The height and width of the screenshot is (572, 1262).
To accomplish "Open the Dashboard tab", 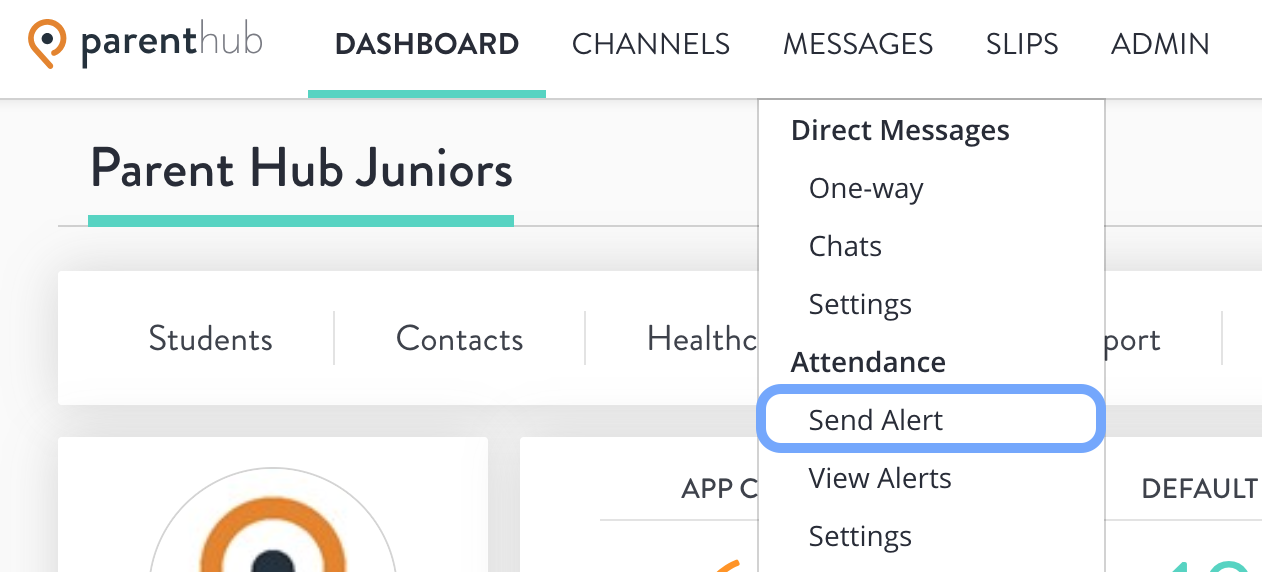I will (x=427, y=44).
